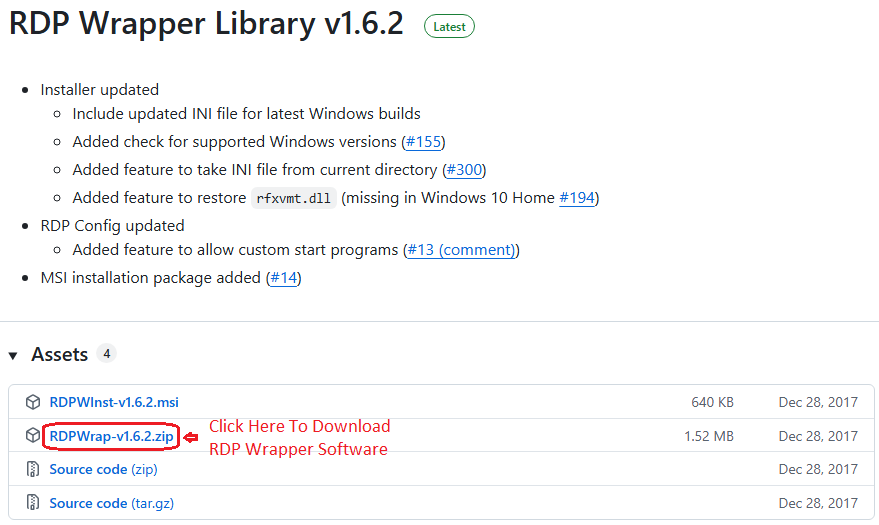Click the RDP Wrapper Library v1.6.2 title
The image size is (879, 525).
coord(206,24)
